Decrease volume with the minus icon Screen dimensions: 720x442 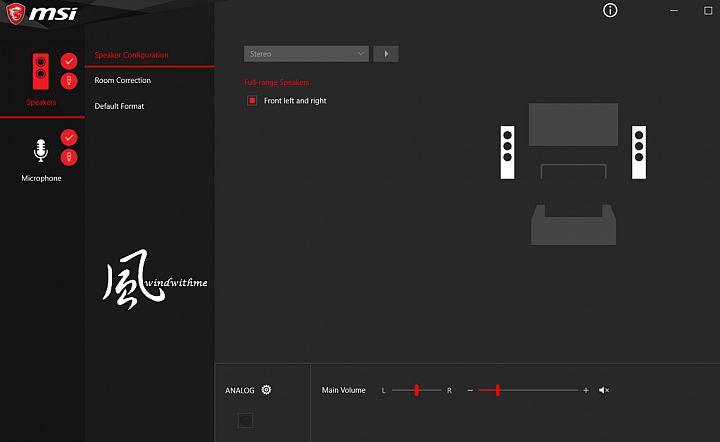[x=470, y=390]
